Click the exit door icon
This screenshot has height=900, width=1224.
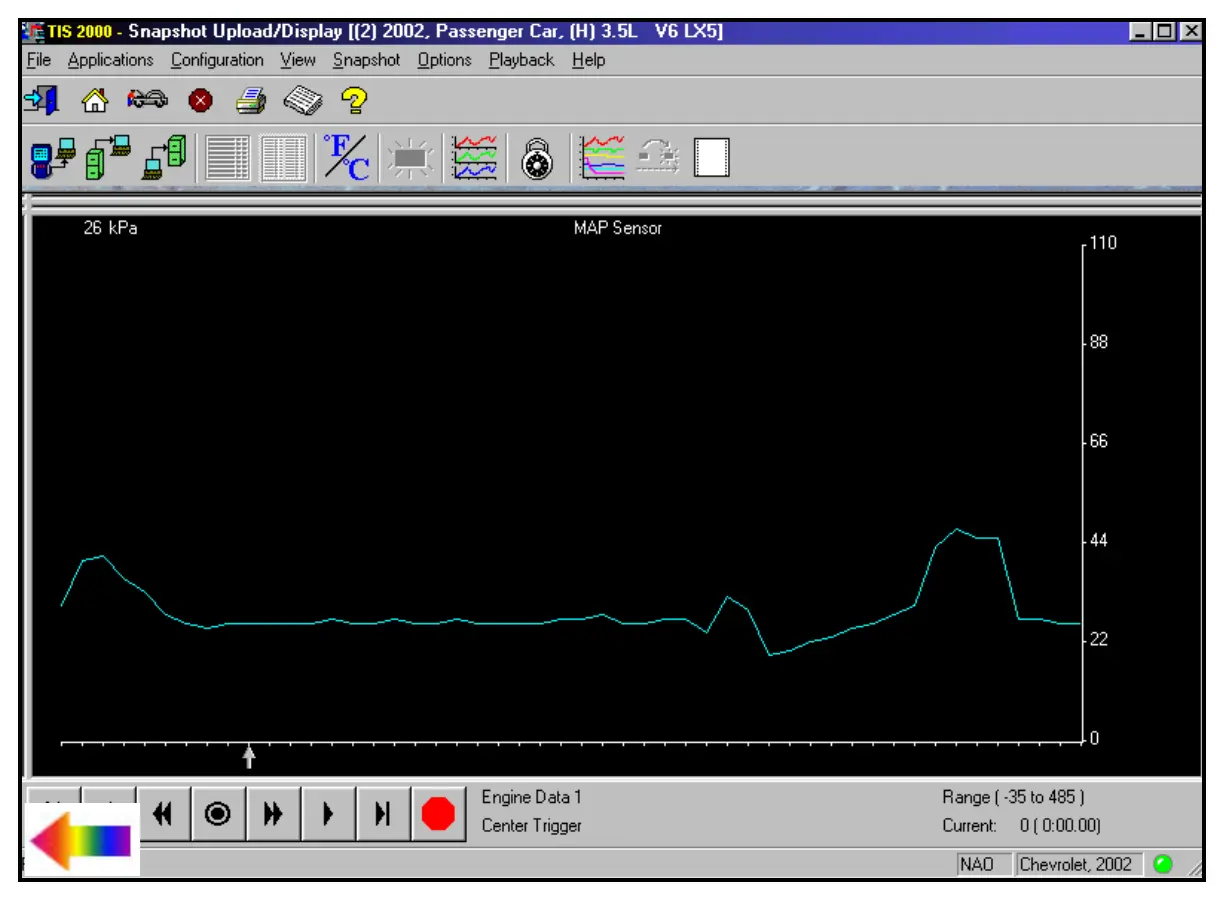pyautogui.click(x=40, y=100)
